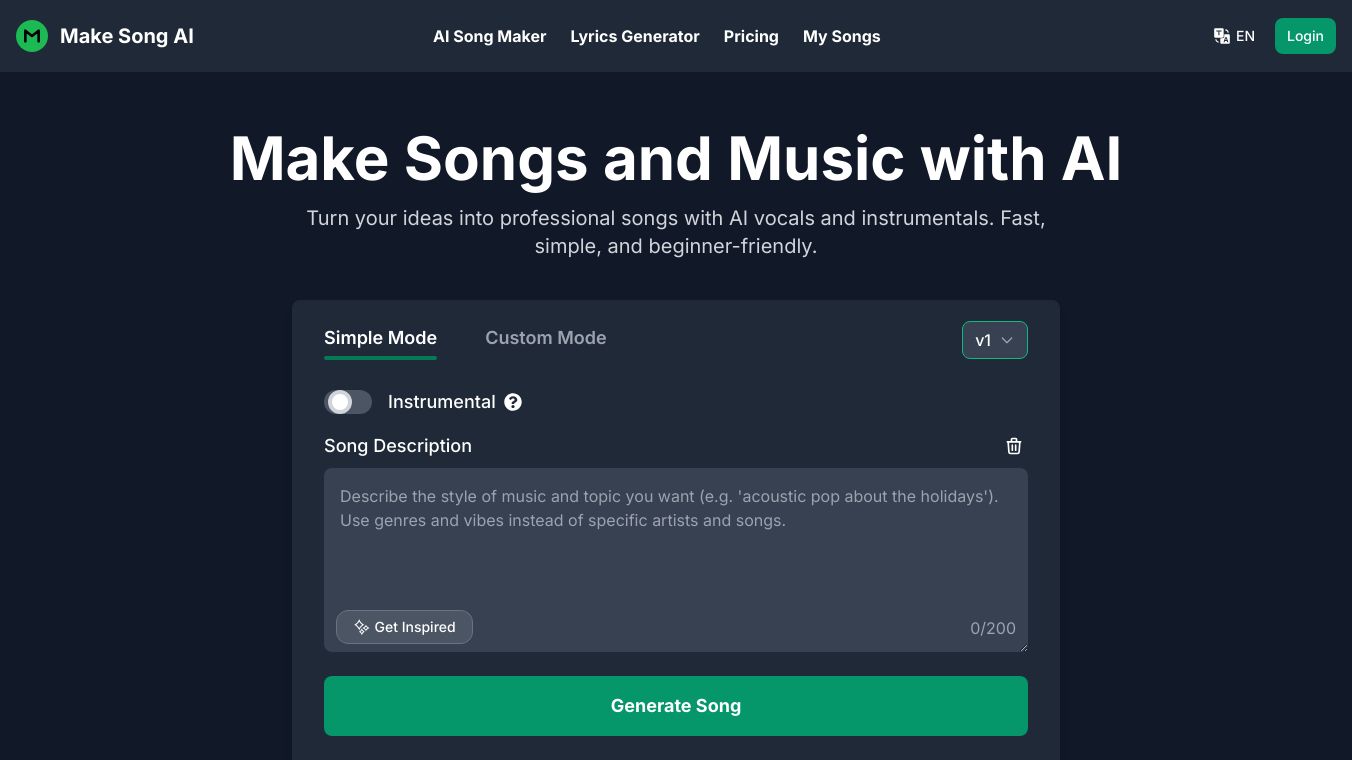Click the Instrumental help question mark icon

pyautogui.click(x=513, y=402)
